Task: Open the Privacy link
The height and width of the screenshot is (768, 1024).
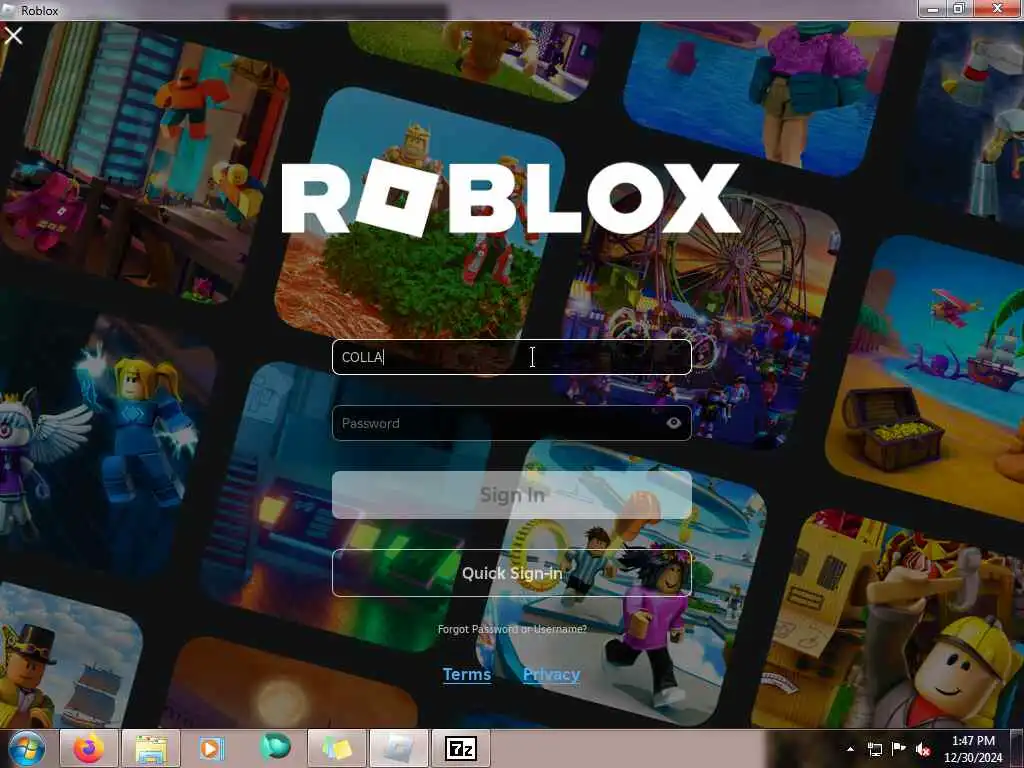Action: (551, 674)
